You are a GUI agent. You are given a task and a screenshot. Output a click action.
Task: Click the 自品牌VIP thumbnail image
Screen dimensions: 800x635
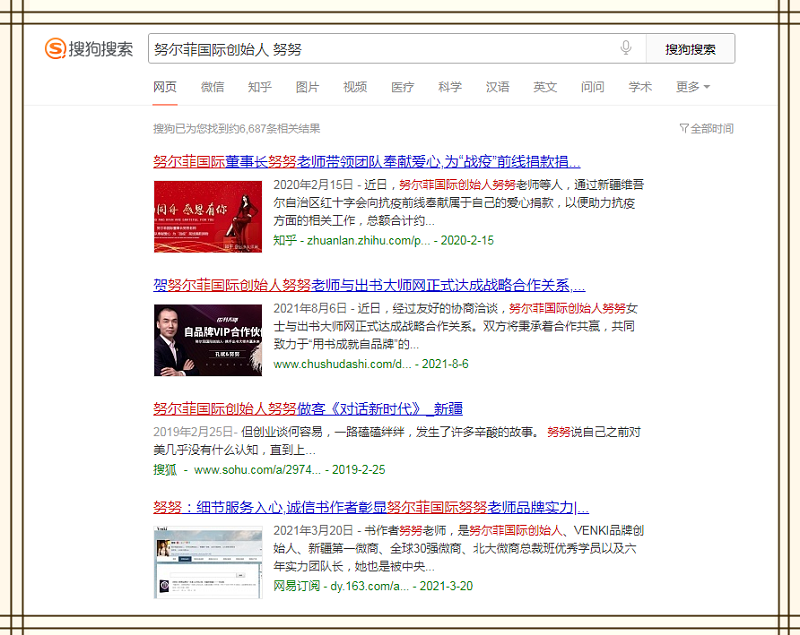(x=207, y=340)
